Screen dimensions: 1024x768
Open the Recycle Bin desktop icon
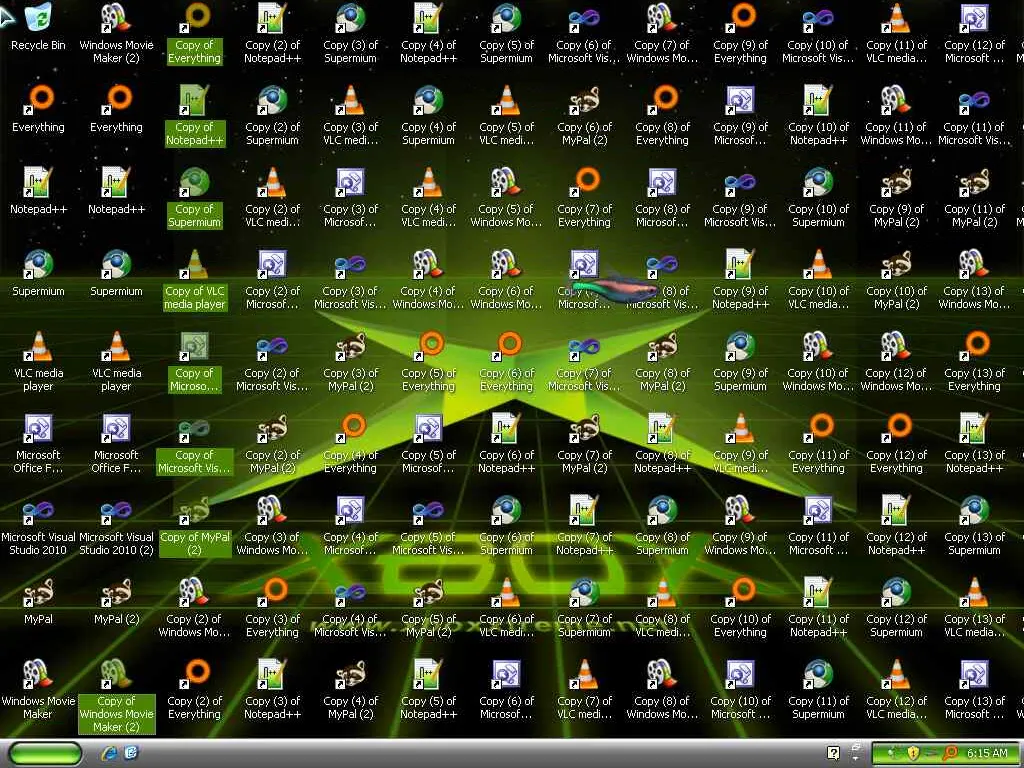pyautogui.click(x=38, y=28)
